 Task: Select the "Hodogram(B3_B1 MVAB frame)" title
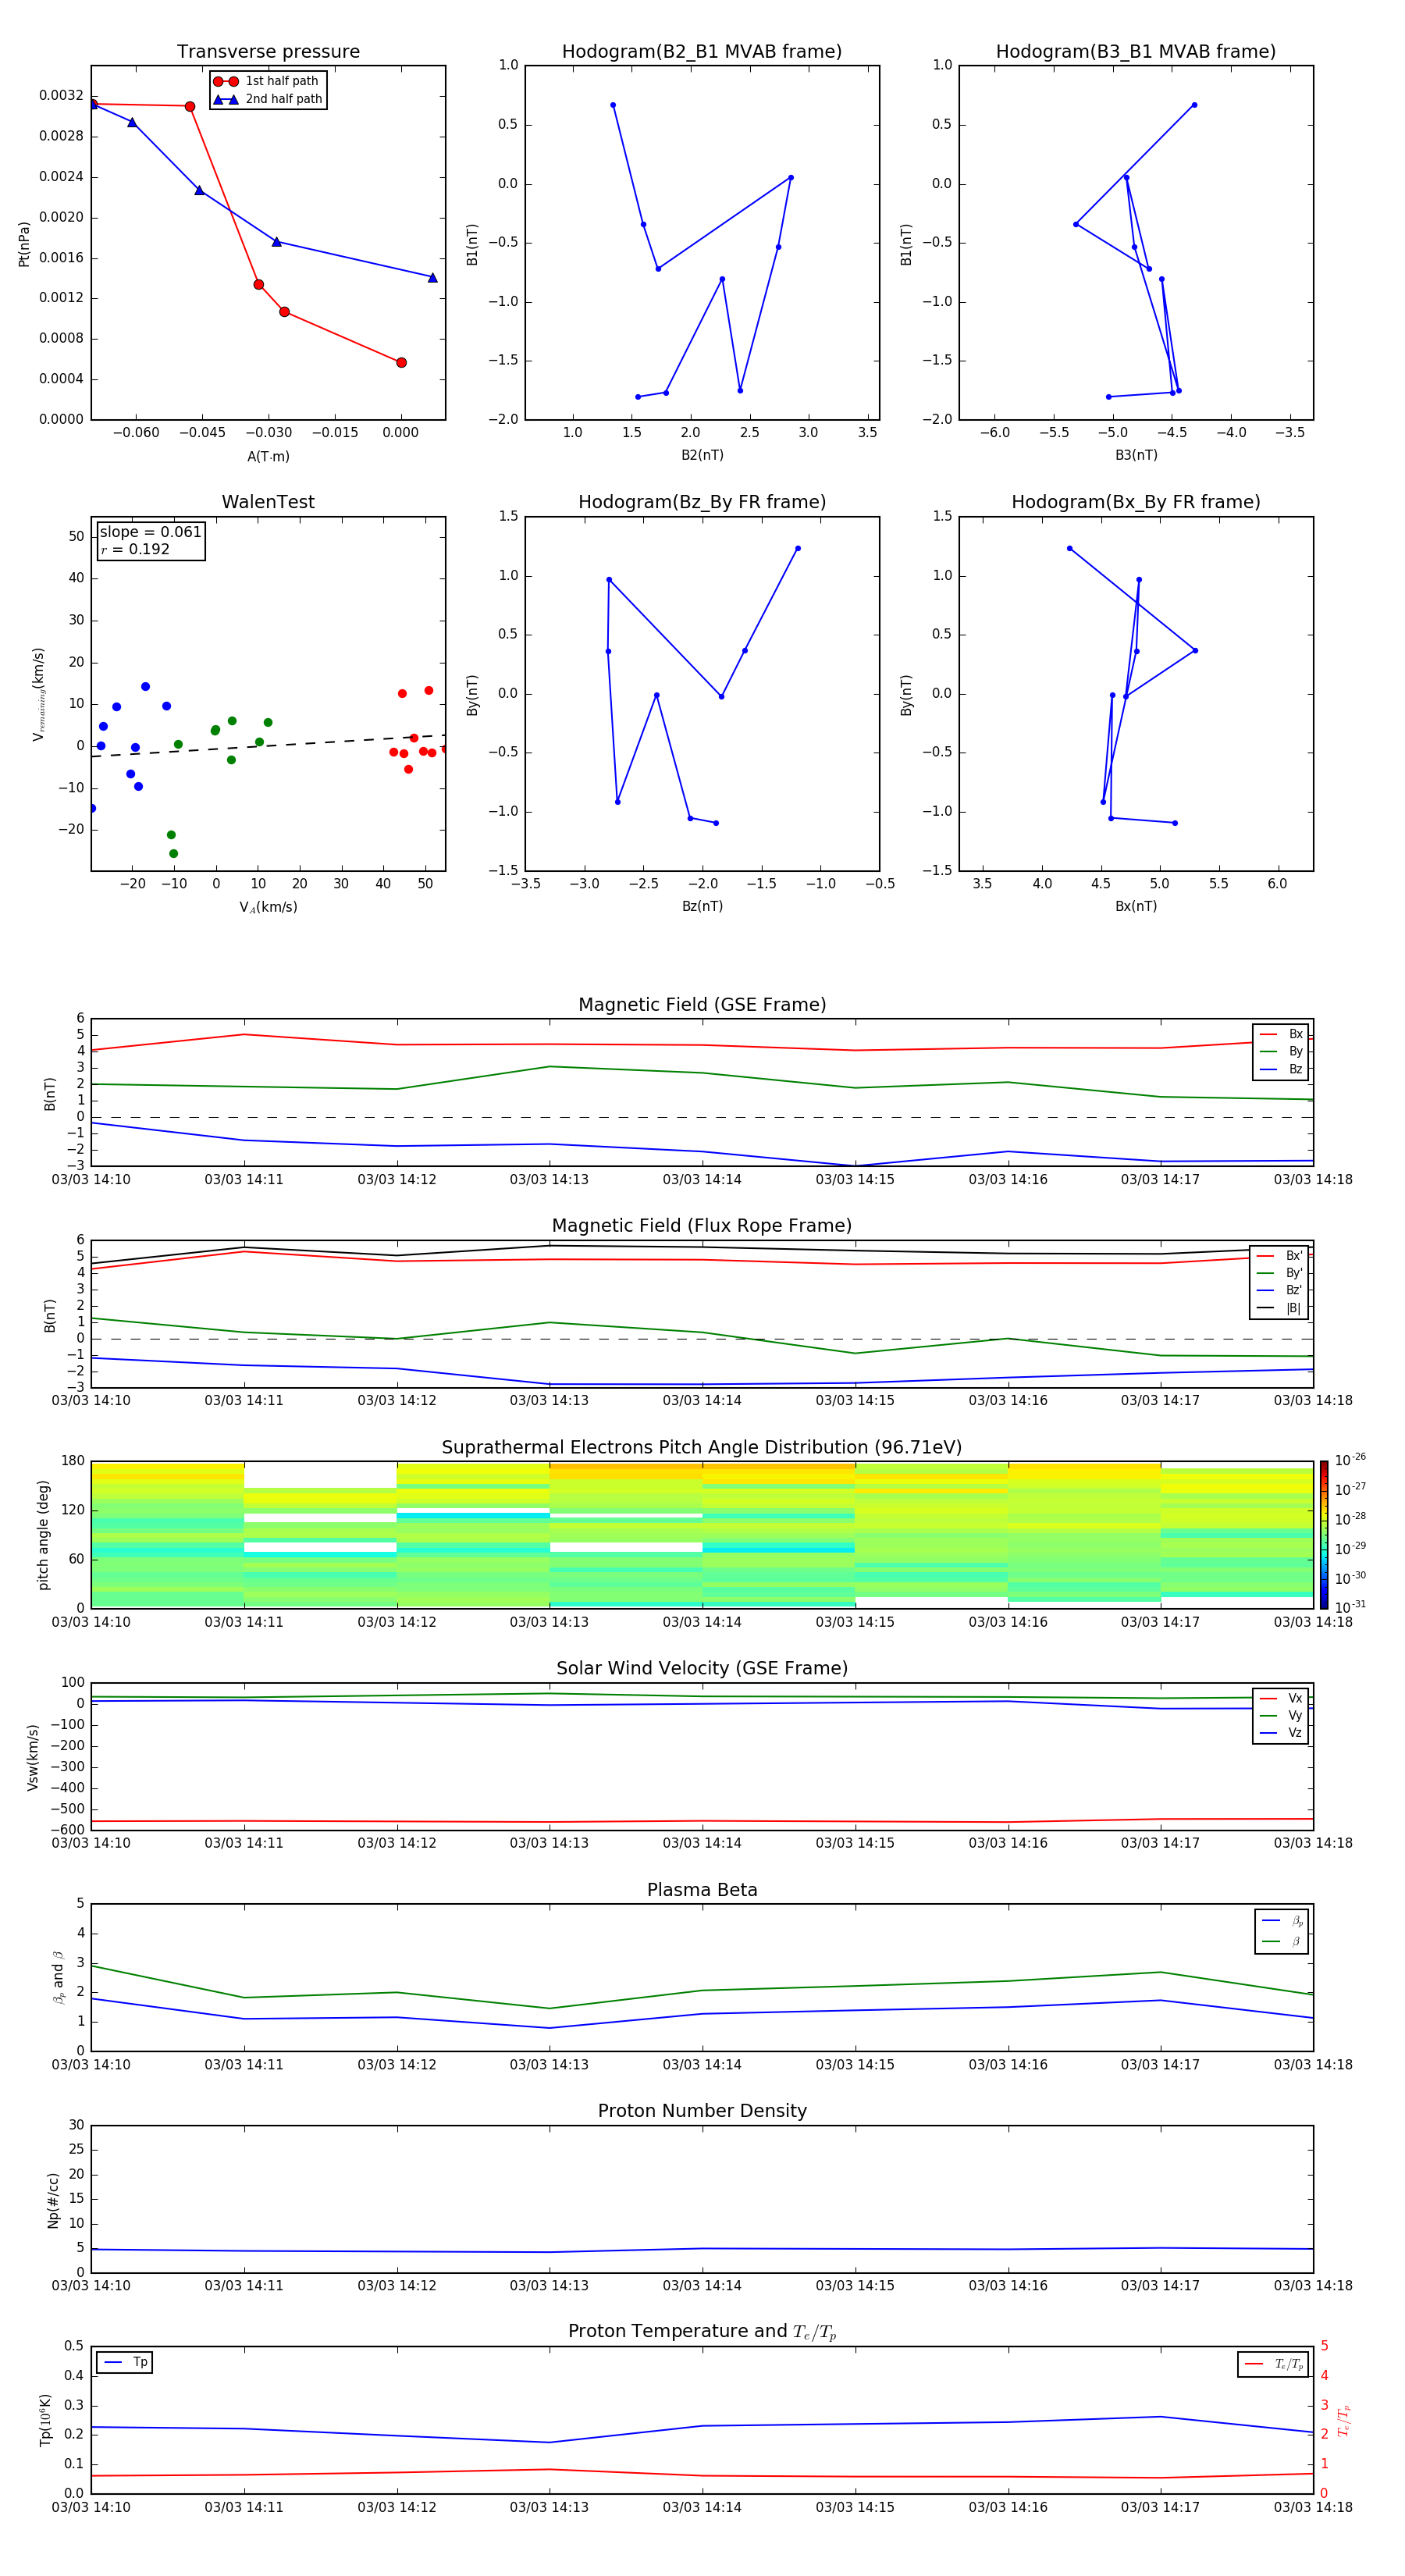(1136, 51)
